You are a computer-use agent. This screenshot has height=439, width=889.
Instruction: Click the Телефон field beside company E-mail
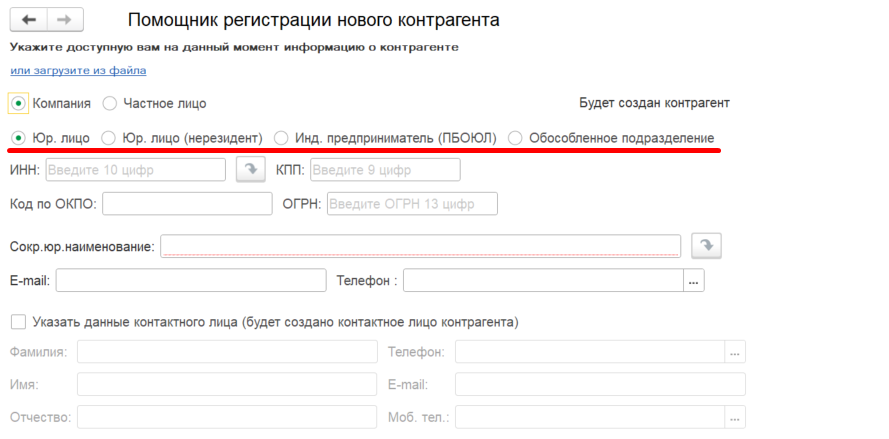click(x=543, y=280)
